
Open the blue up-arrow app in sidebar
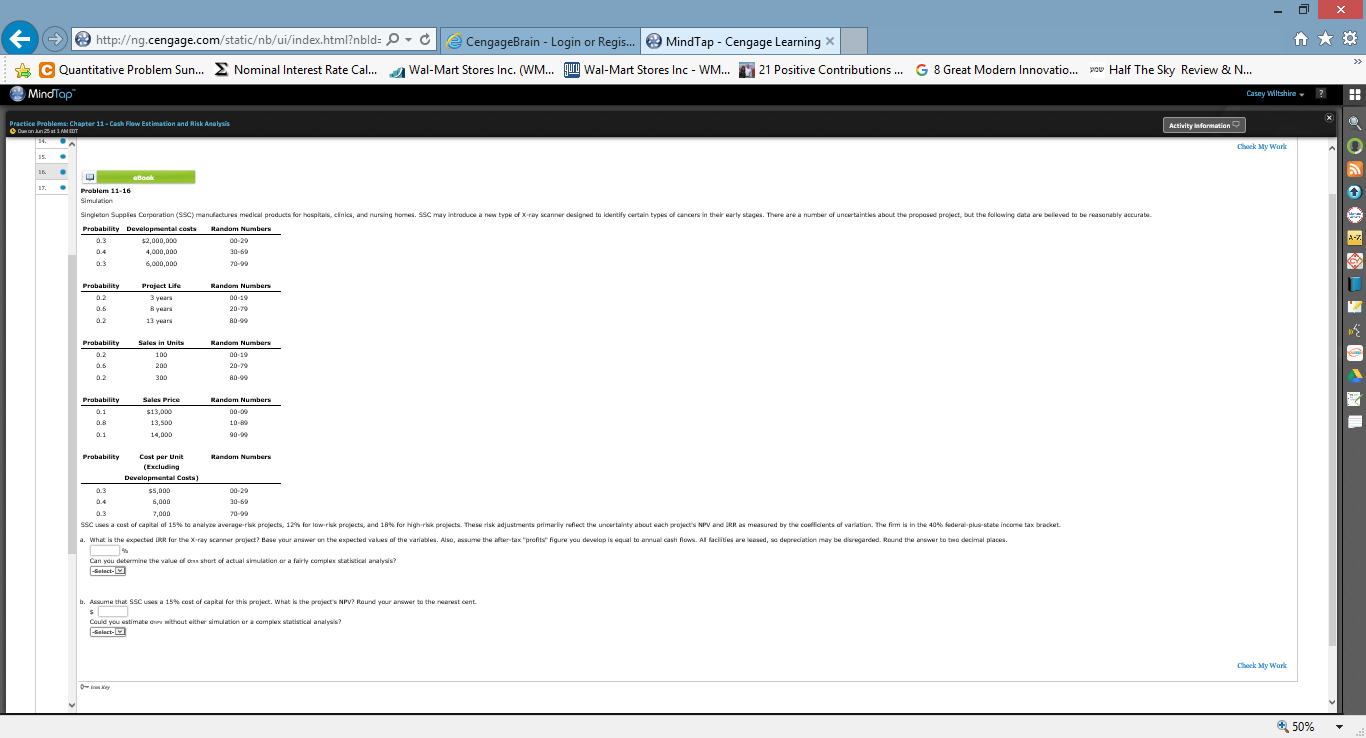coord(1355,192)
